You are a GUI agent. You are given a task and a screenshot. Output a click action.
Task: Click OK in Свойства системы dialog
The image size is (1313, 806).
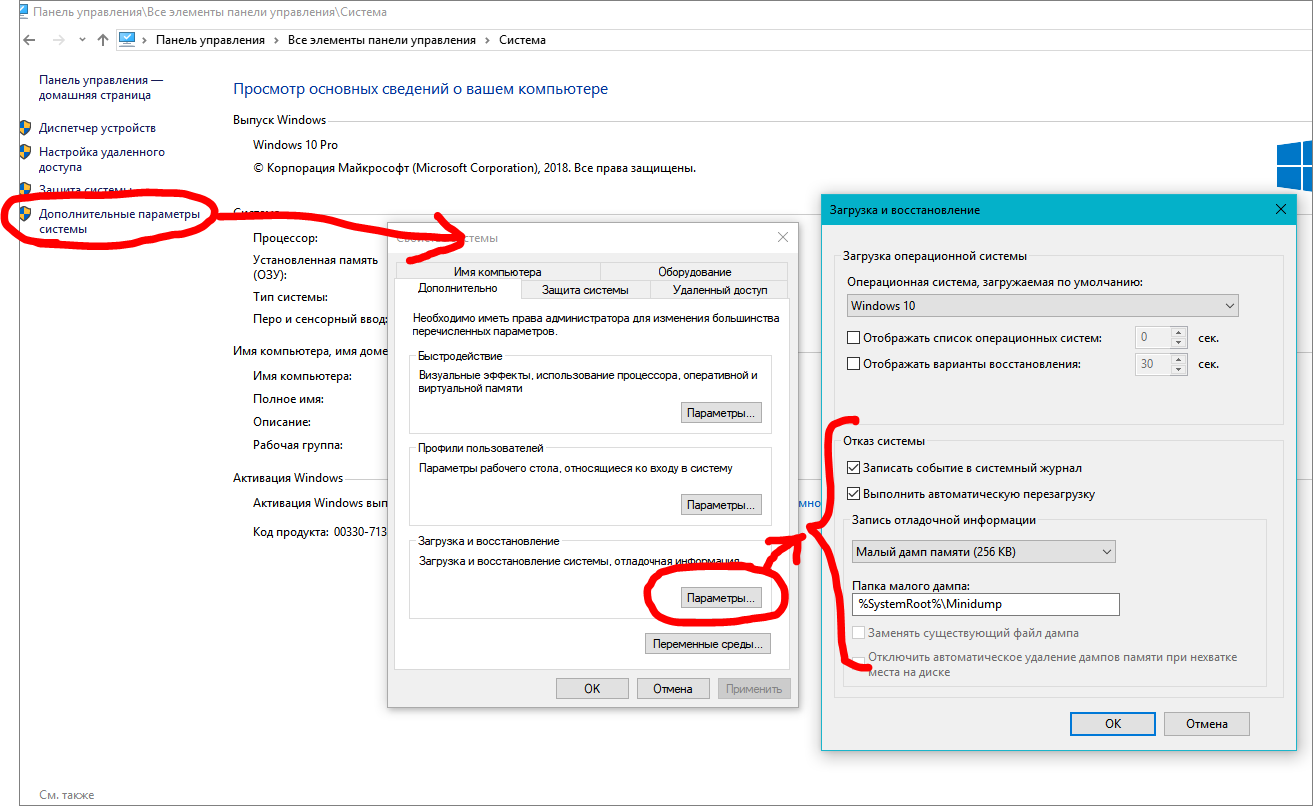(592, 688)
